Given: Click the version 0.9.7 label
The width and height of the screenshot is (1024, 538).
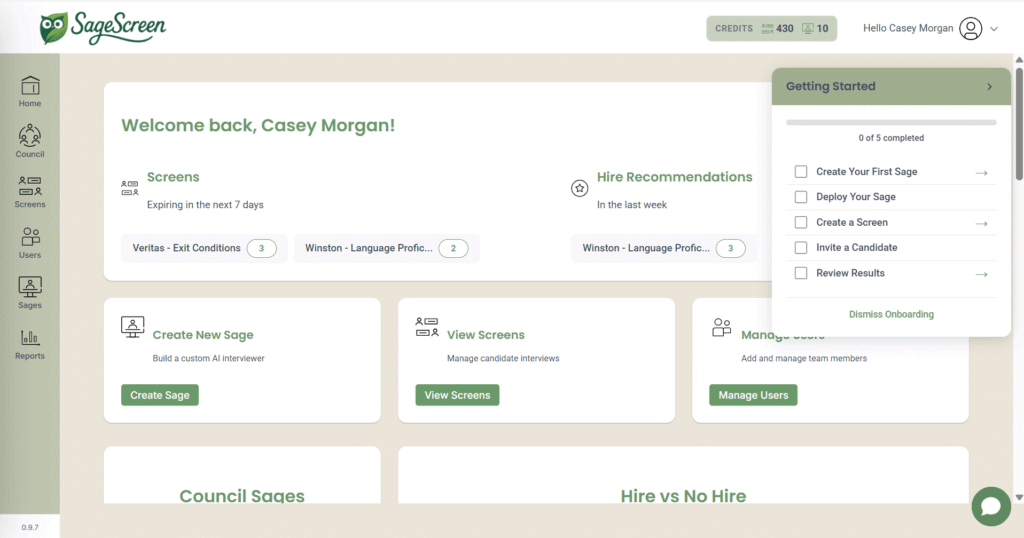Looking at the screenshot, I should [x=30, y=527].
